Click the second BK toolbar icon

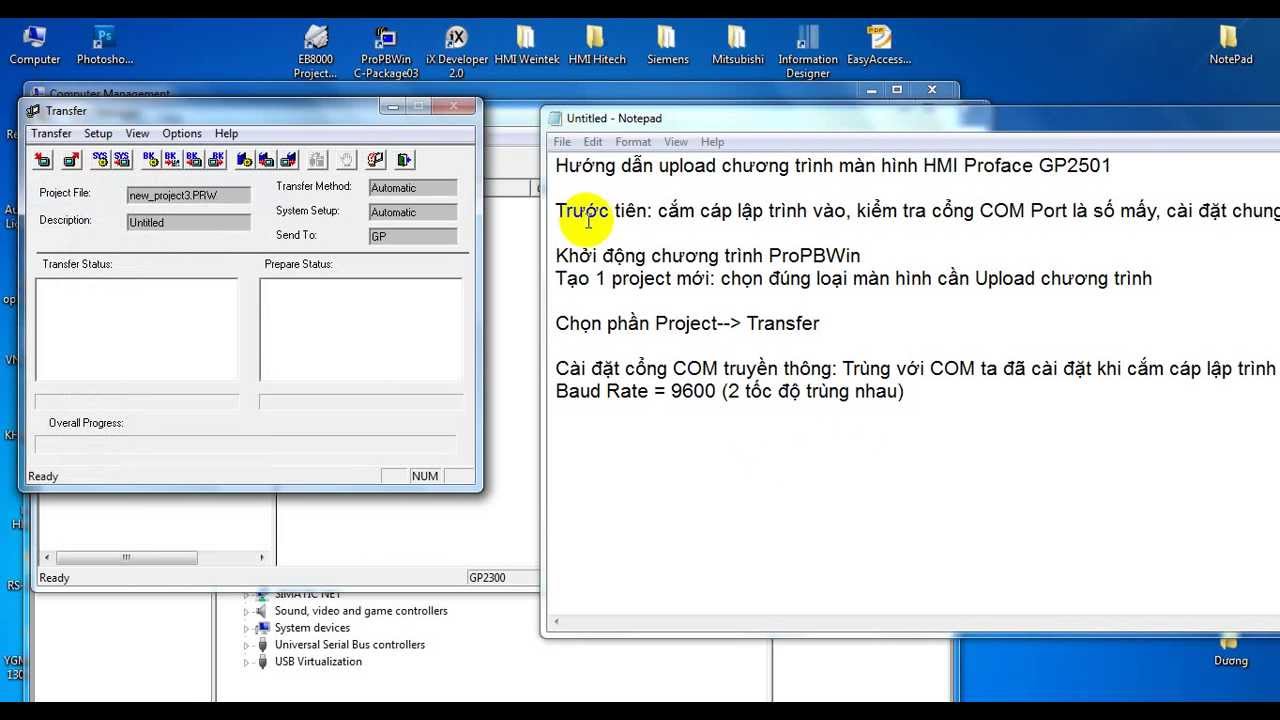[172, 160]
